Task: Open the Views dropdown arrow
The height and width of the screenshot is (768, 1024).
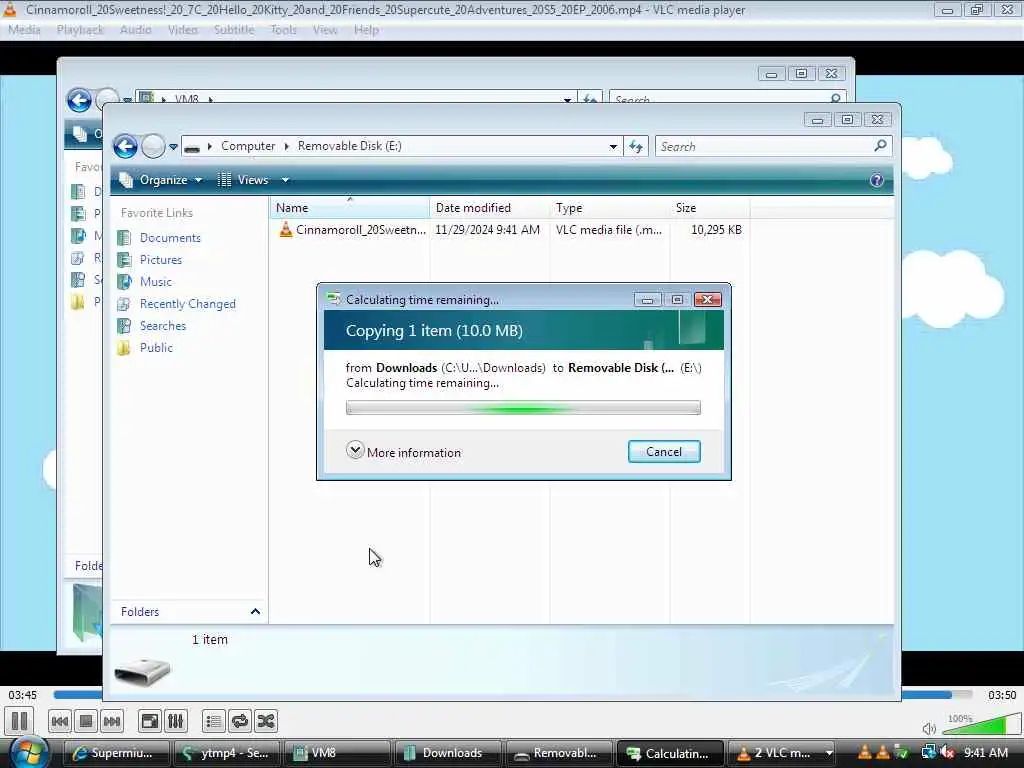Action: [285, 180]
